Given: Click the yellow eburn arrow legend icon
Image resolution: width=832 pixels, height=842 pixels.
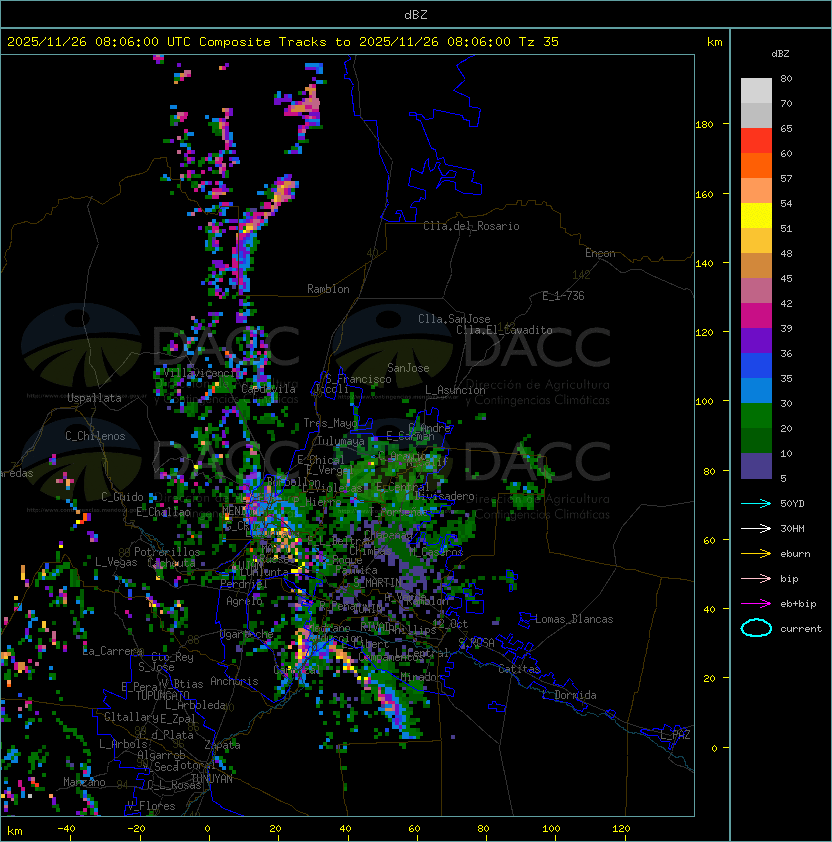Looking at the screenshot, I should point(756,554).
